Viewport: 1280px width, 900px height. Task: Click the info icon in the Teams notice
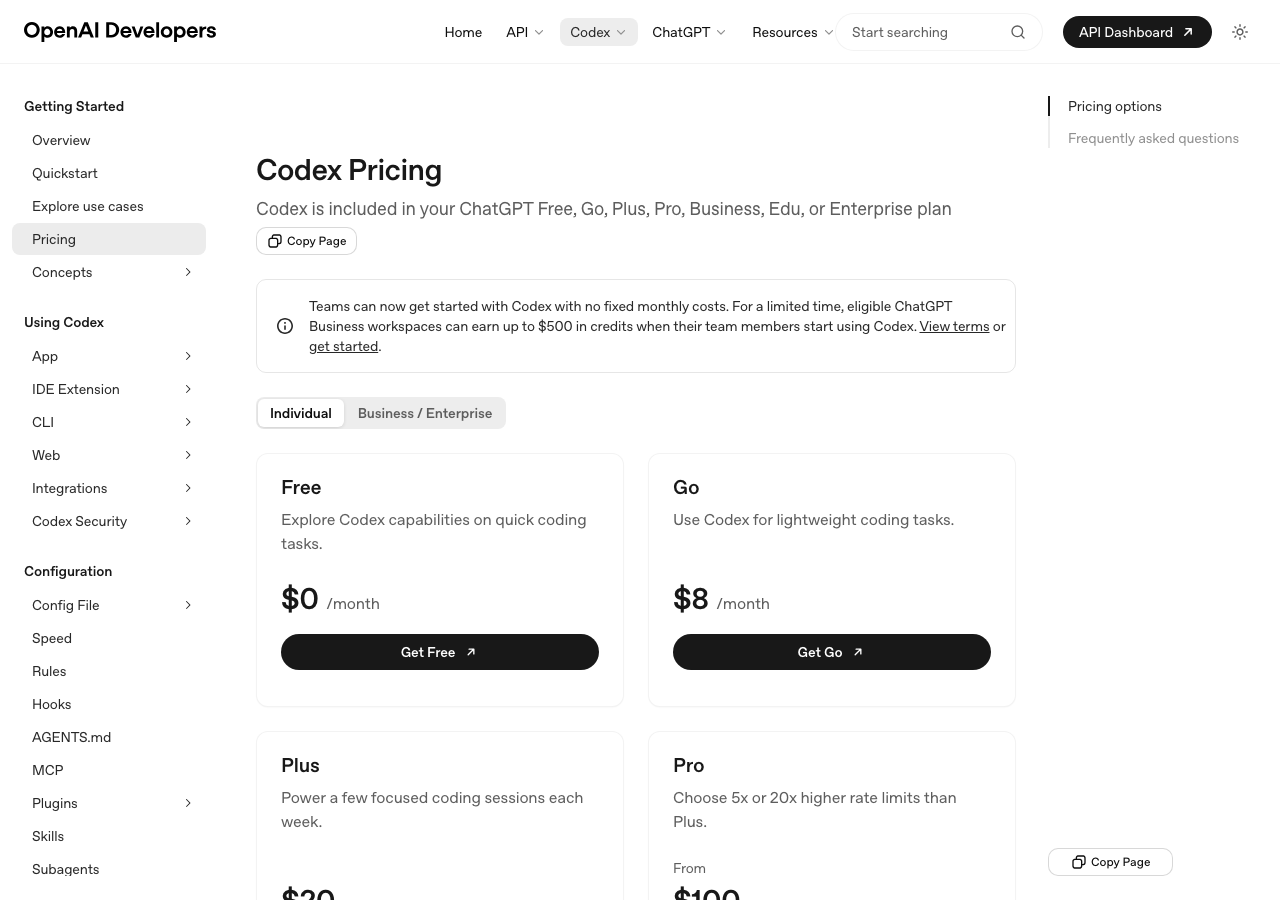pos(285,326)
